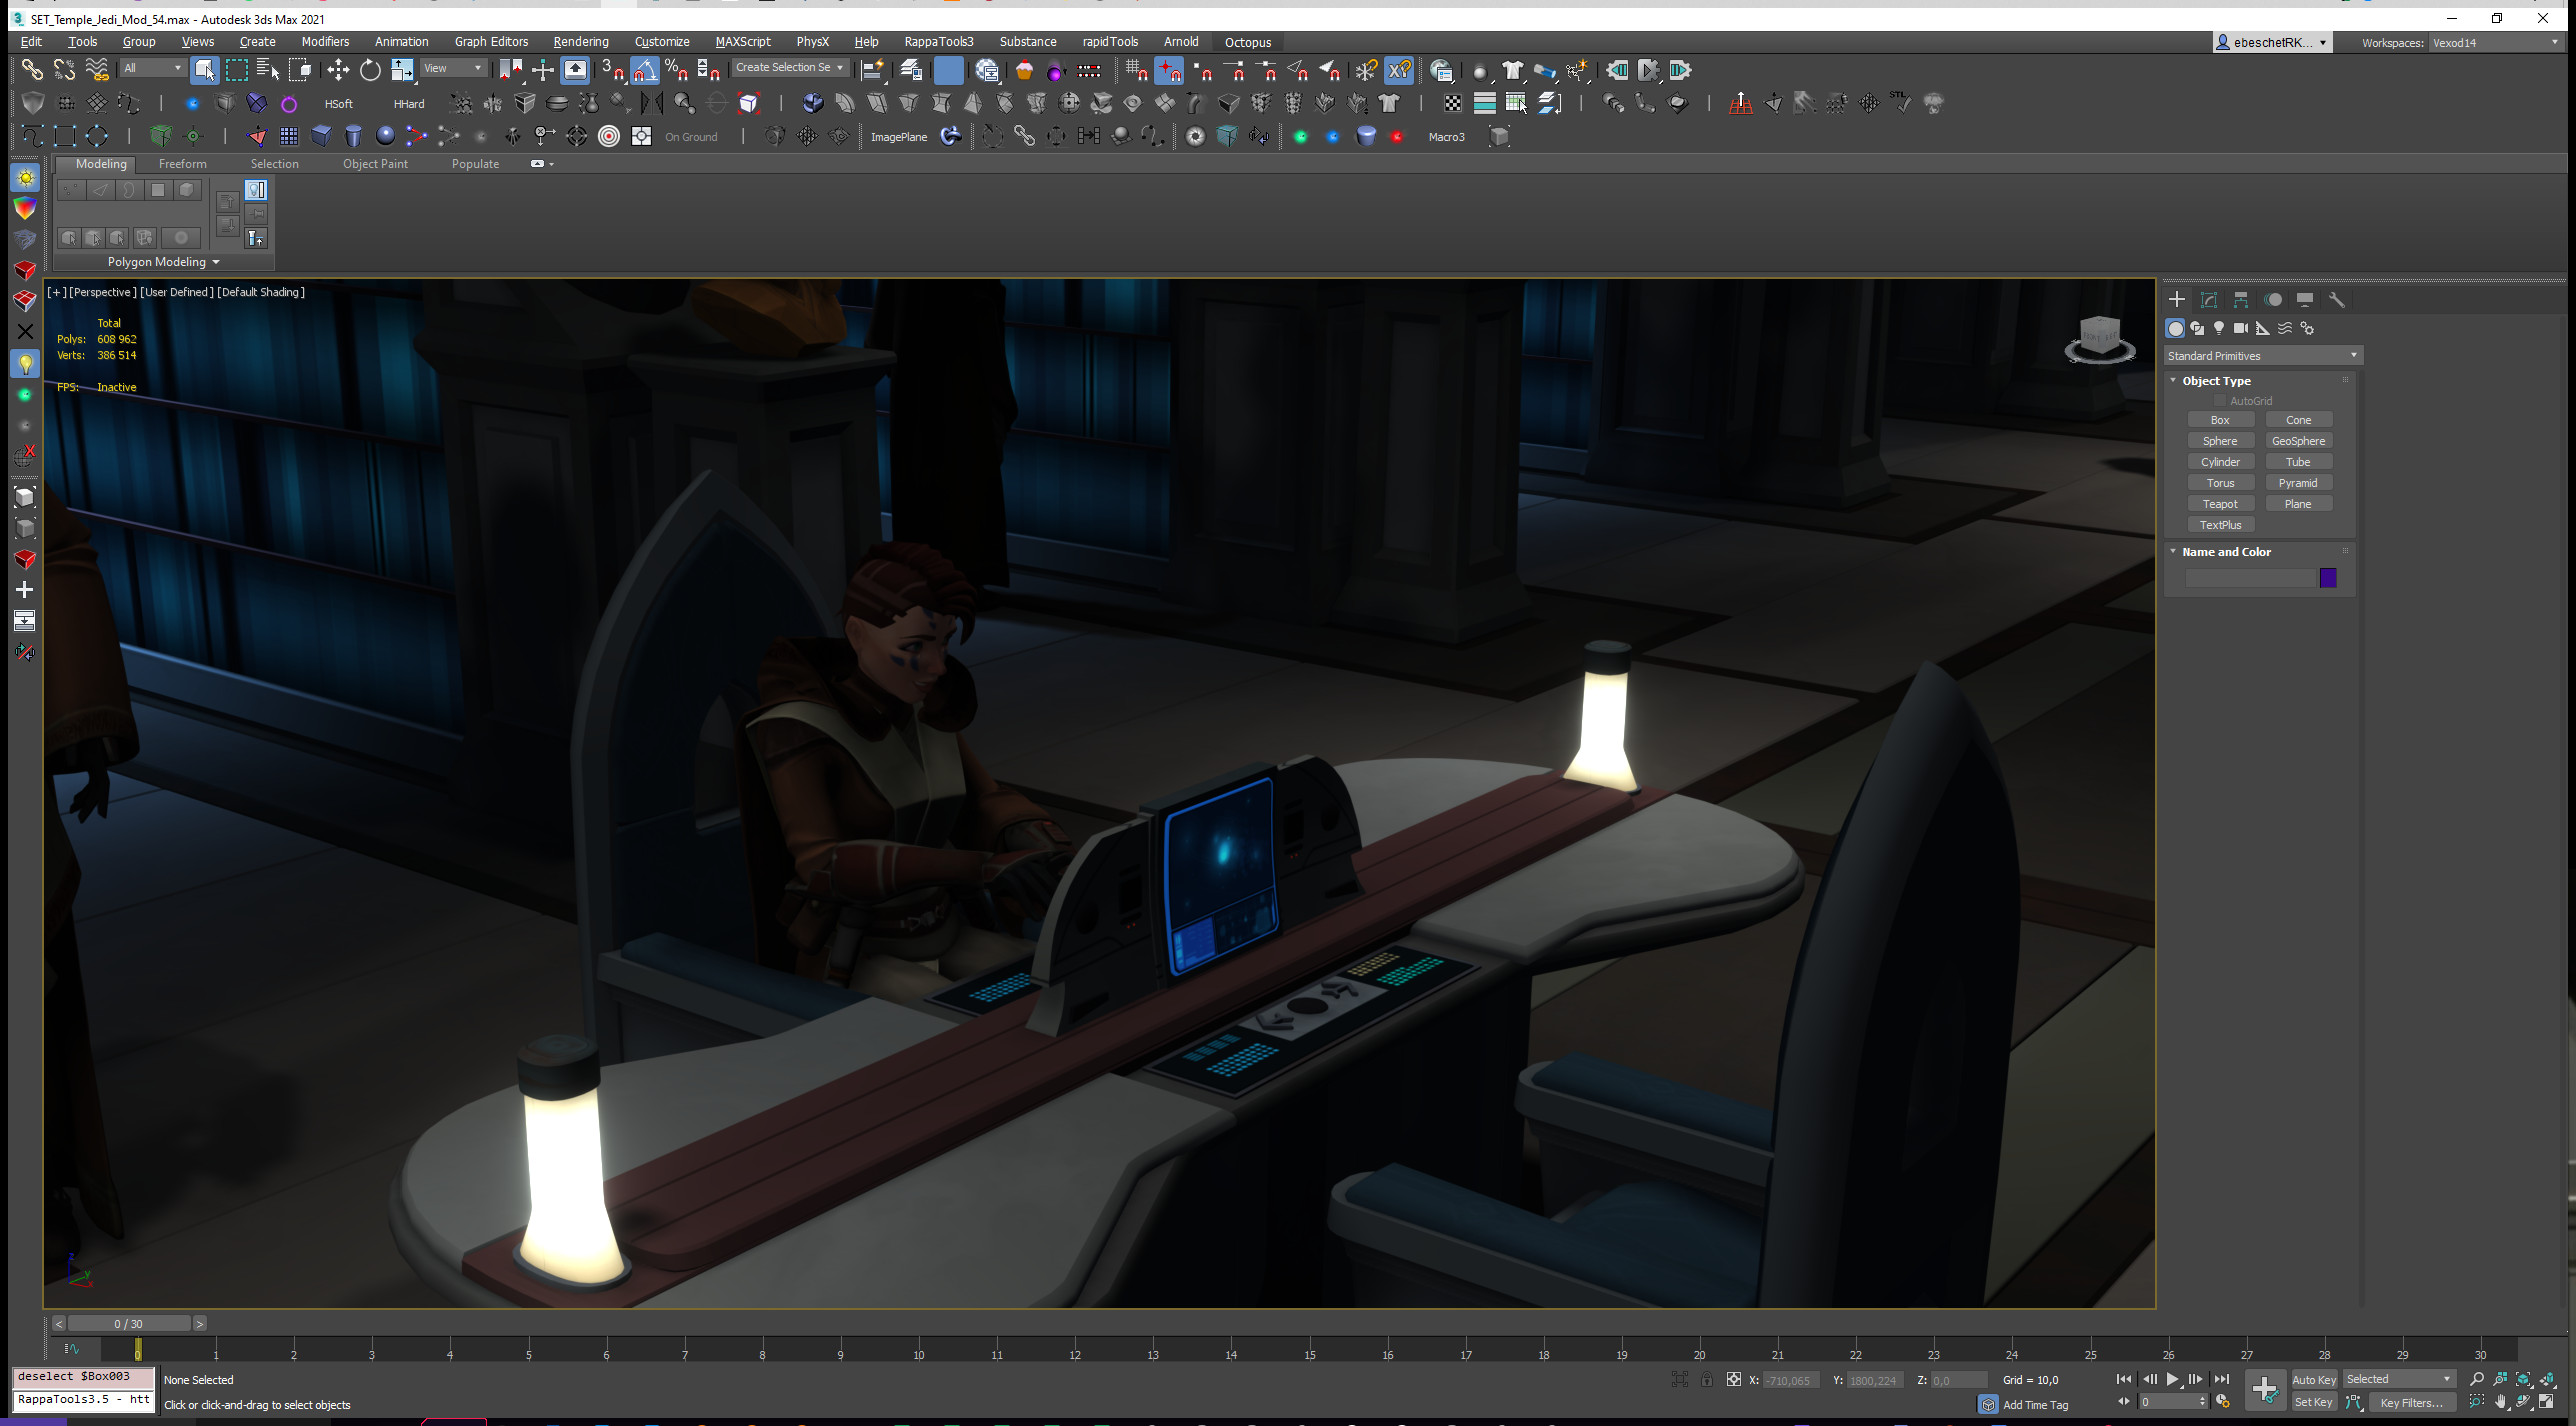Click the Maximize Viewport toggle icon
Viewport: 2576px width, 1426px height.
[2547, 1403]
